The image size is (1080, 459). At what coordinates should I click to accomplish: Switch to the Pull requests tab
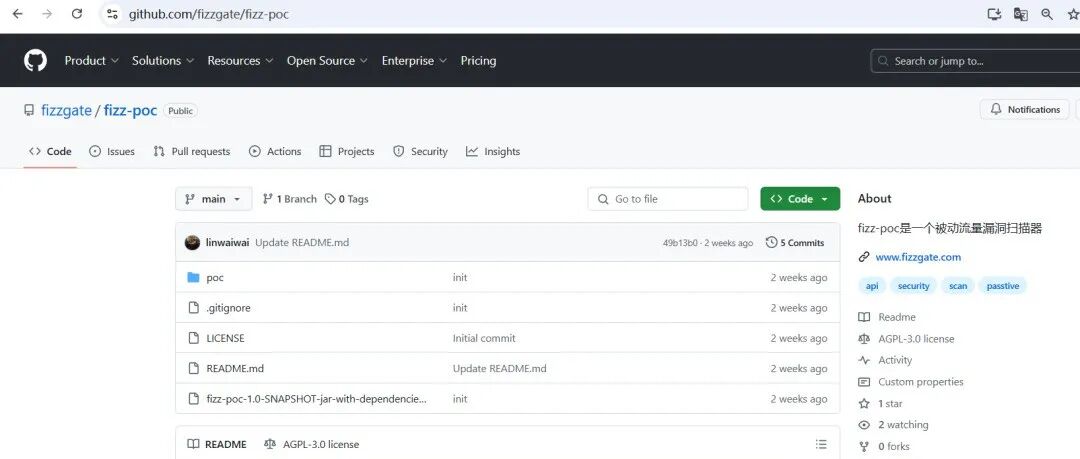click(x=191, y=152)
